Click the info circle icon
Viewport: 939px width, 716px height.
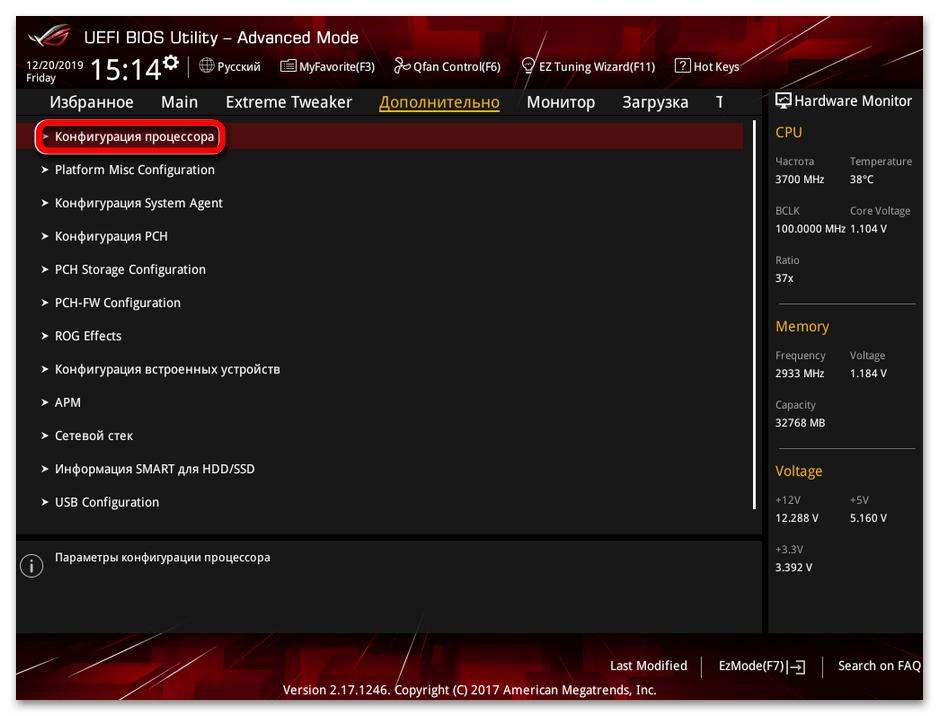pyautogui.click(x=32, y=566)
